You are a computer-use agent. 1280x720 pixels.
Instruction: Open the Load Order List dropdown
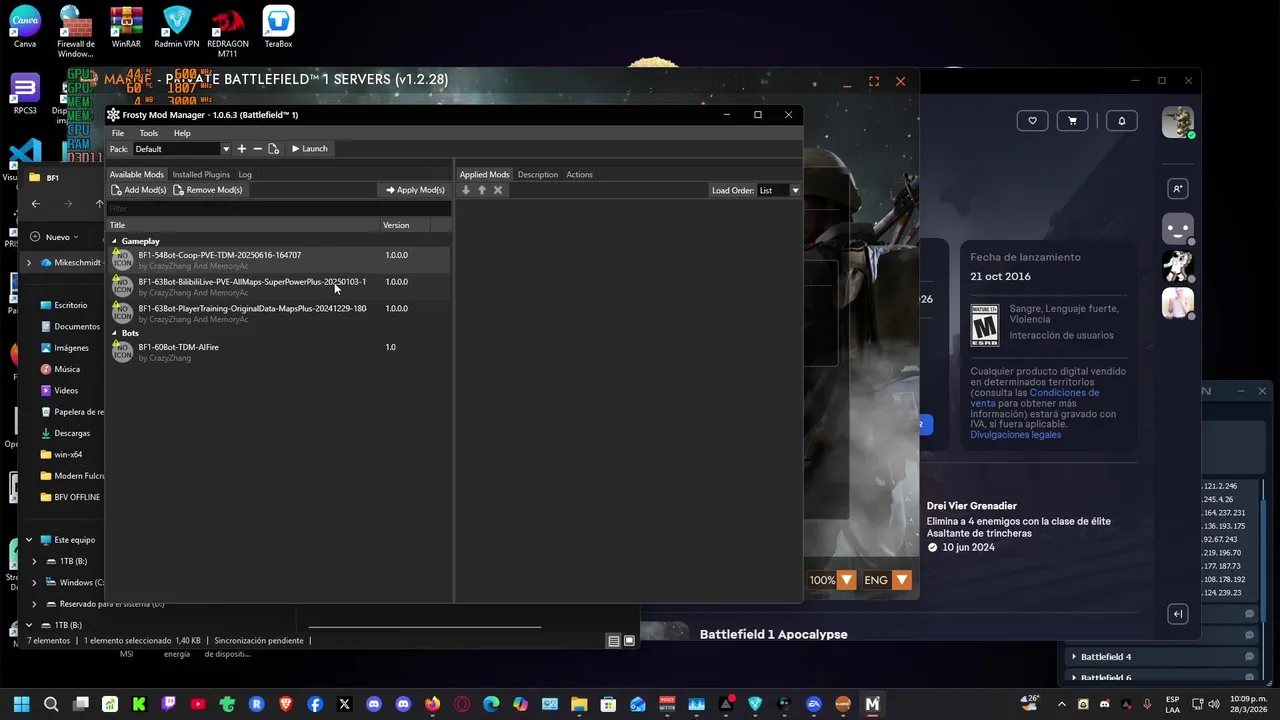(x=779, y=190)
